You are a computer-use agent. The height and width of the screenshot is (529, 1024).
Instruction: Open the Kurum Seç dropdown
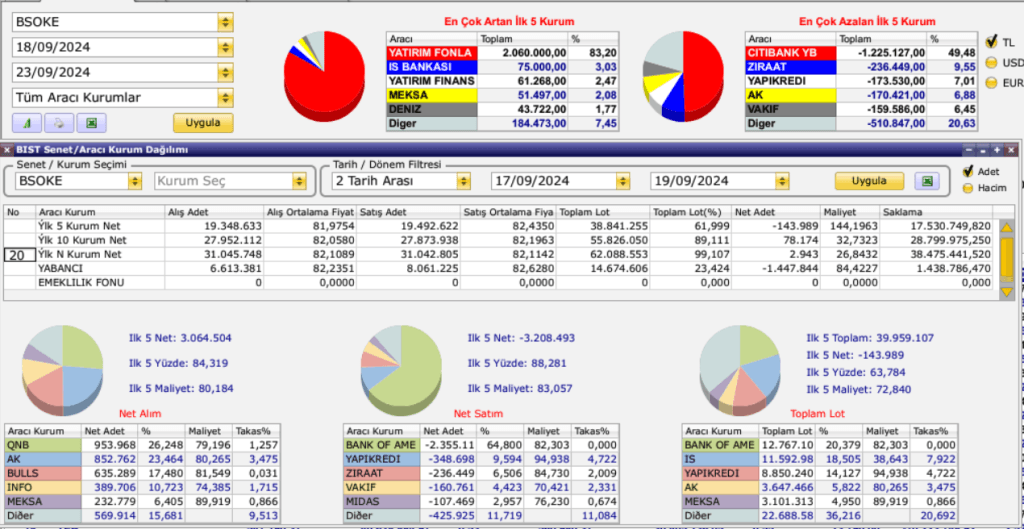click(299, 181)
